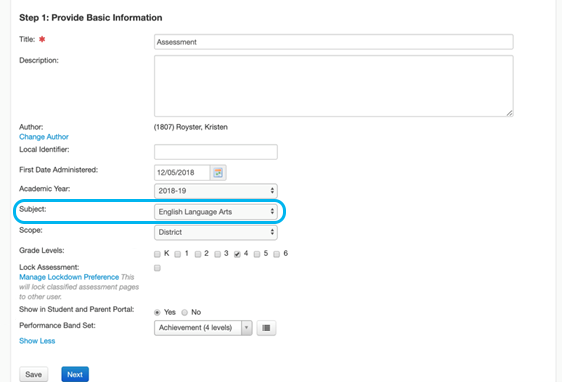
Task: Click the Change Author link
Action: pyautogui.click(x=44, y=137)
